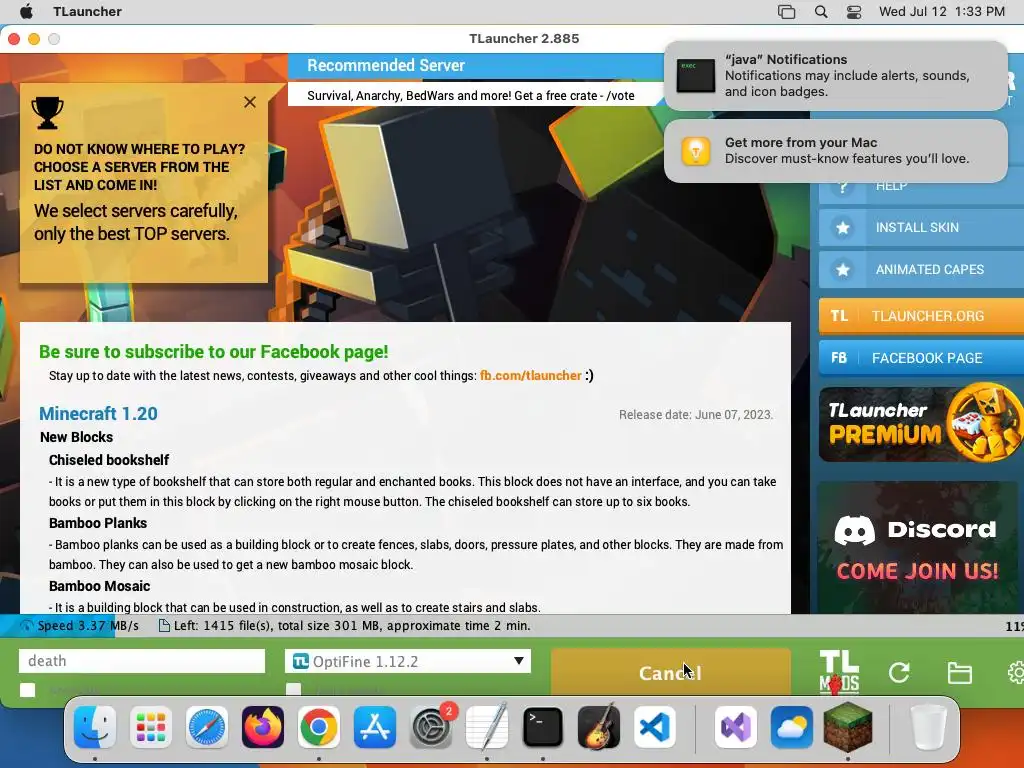1024x768 pixels.
Task: Open the Discord Come Join Us banner
Action: click(918, 547)
